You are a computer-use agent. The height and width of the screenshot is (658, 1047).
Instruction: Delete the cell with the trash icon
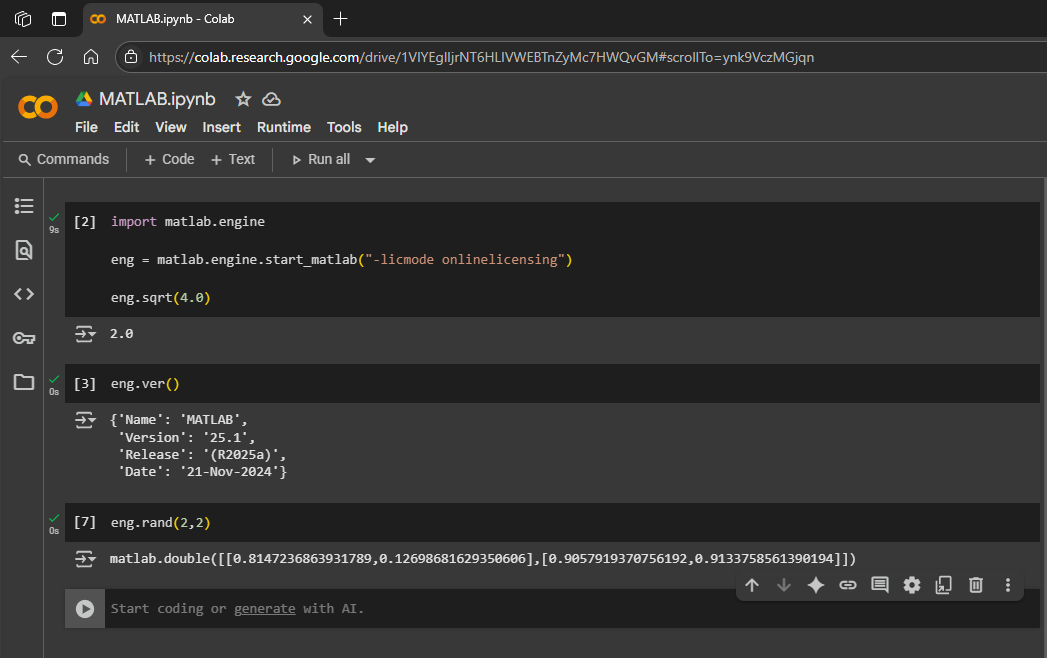(x=976, y=586)
